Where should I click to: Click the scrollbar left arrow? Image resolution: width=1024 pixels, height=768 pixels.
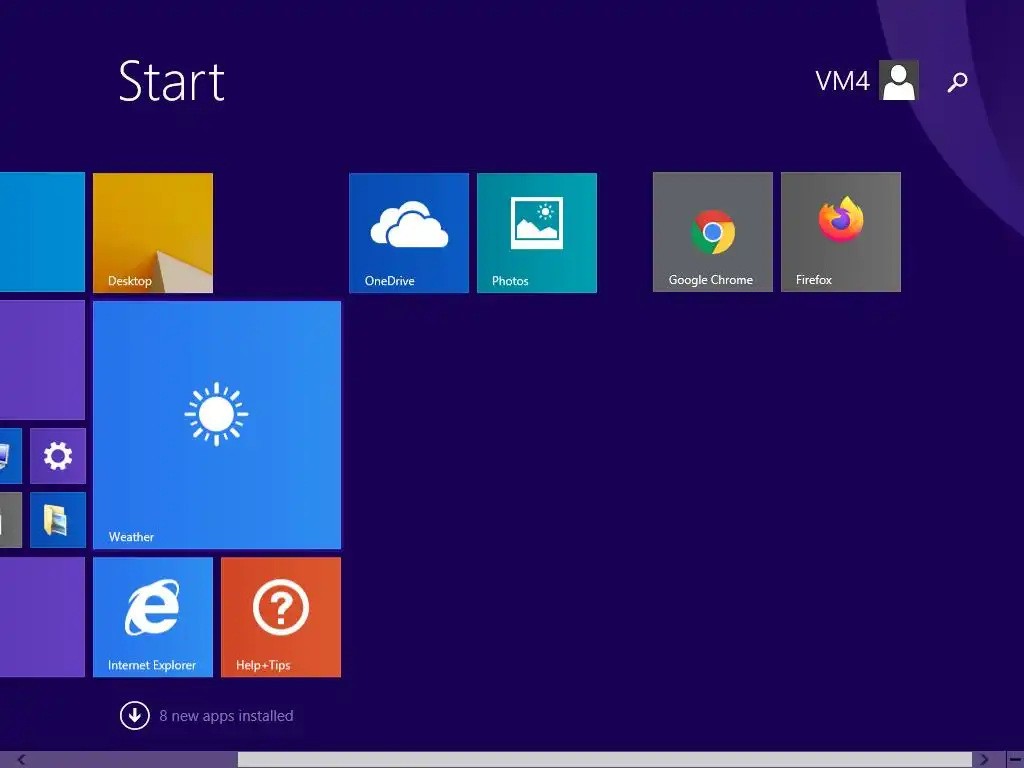click(x=21, y=760)
